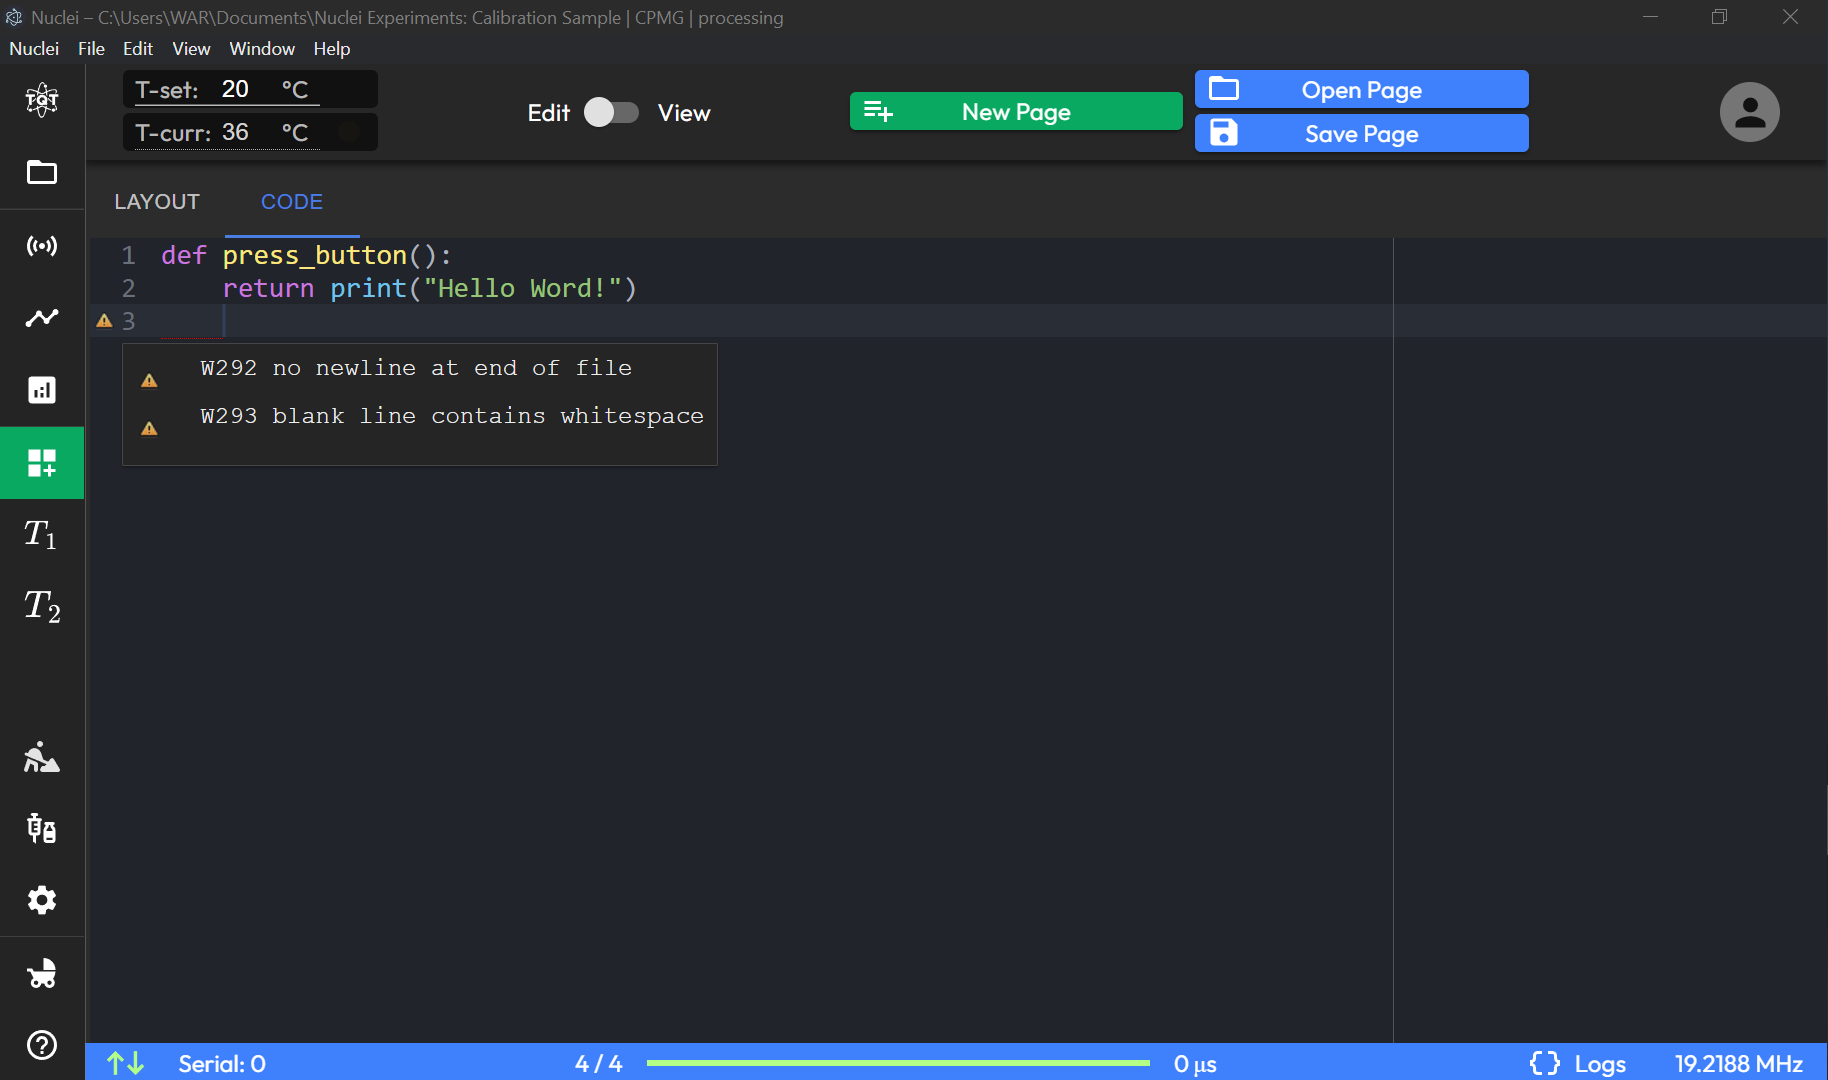Open the Edit menu
This screenshot has height=1080, width=1828.
tap(138, 48)
